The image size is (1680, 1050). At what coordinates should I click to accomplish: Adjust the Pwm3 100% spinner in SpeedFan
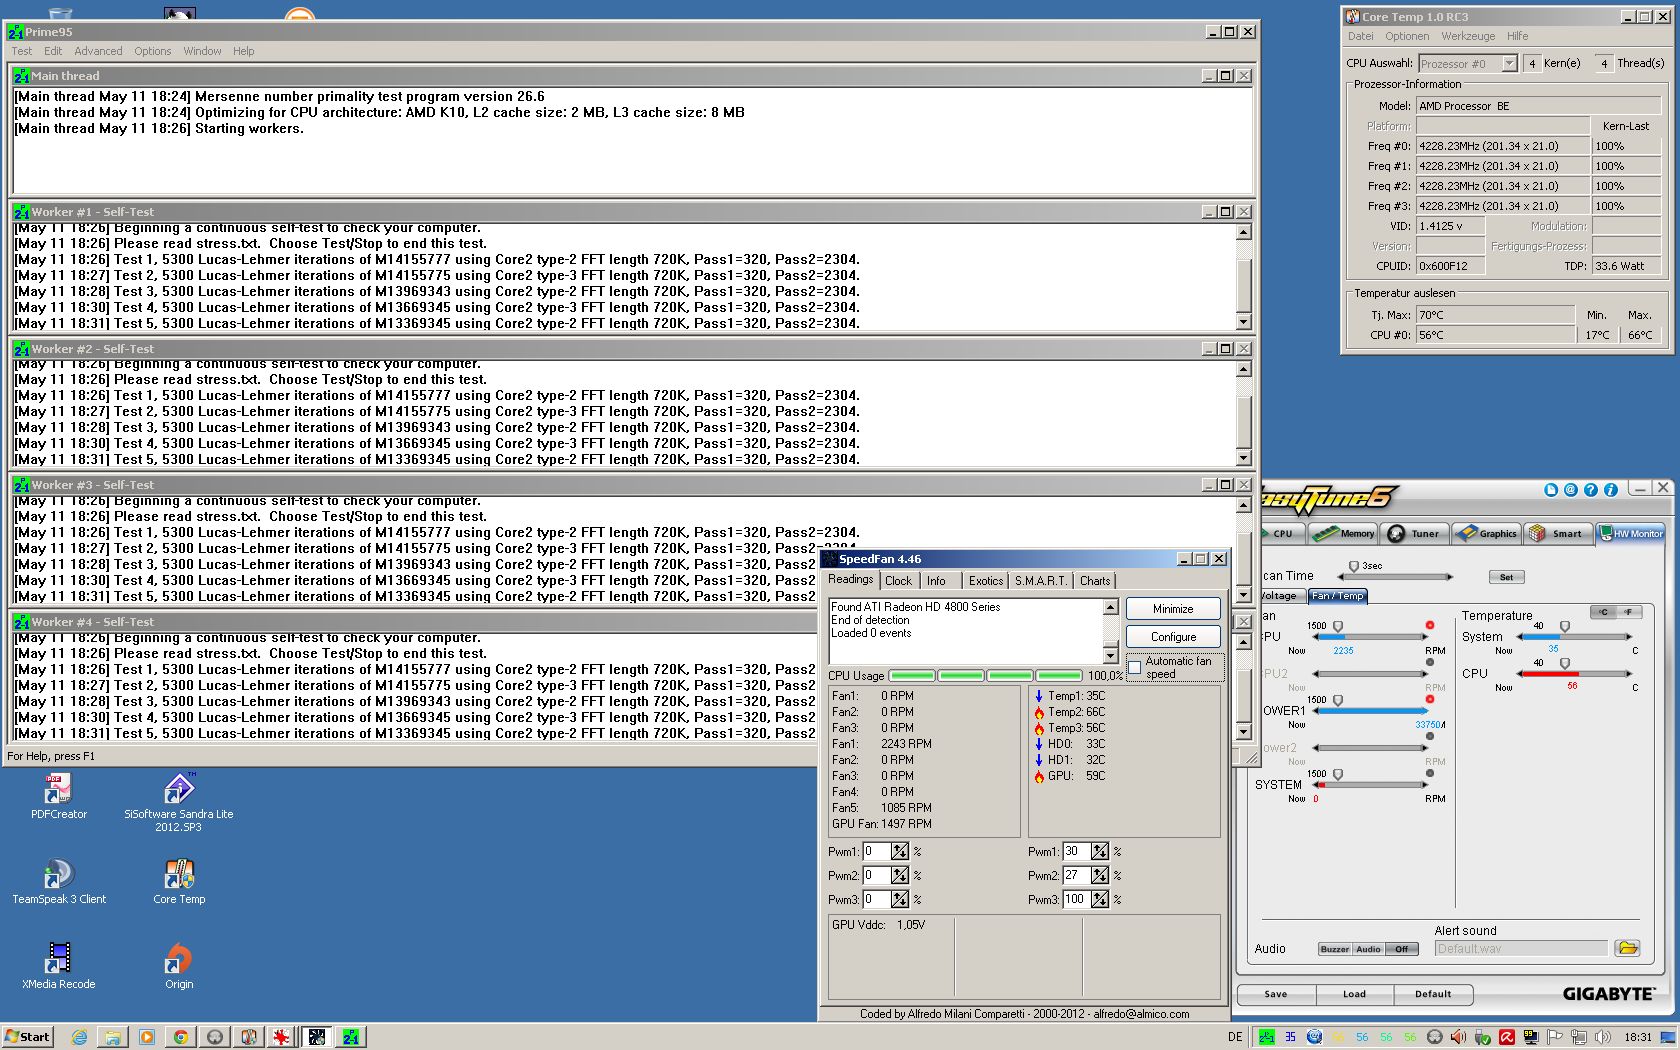point(1100,900)
